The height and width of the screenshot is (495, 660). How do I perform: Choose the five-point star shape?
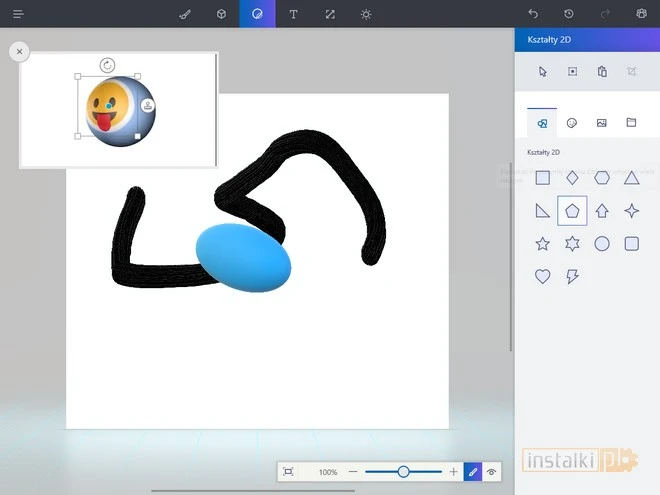[542, 244]
